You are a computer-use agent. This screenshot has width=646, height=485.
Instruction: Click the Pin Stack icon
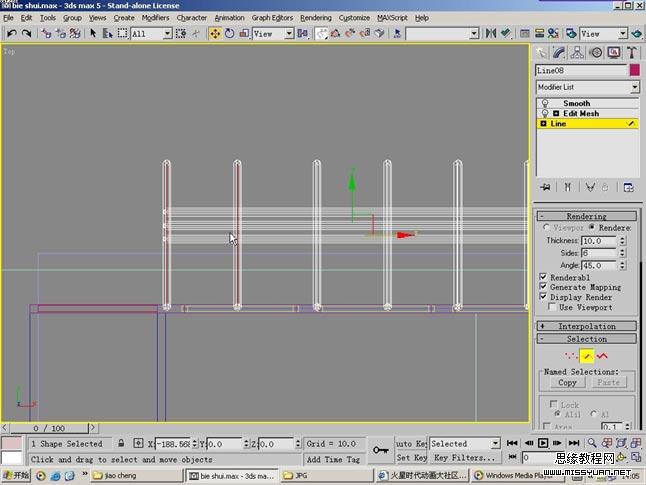[x=545, y=187]
